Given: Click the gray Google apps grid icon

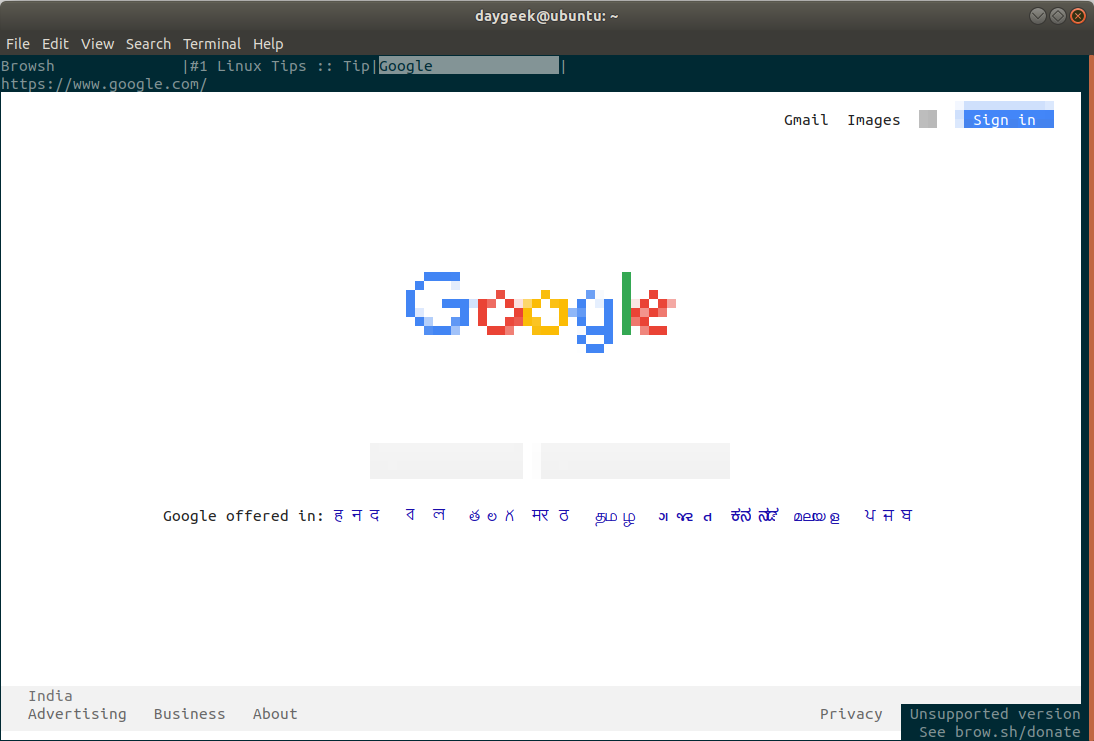Looking at the screenshot, I should (x=928, y=119).
